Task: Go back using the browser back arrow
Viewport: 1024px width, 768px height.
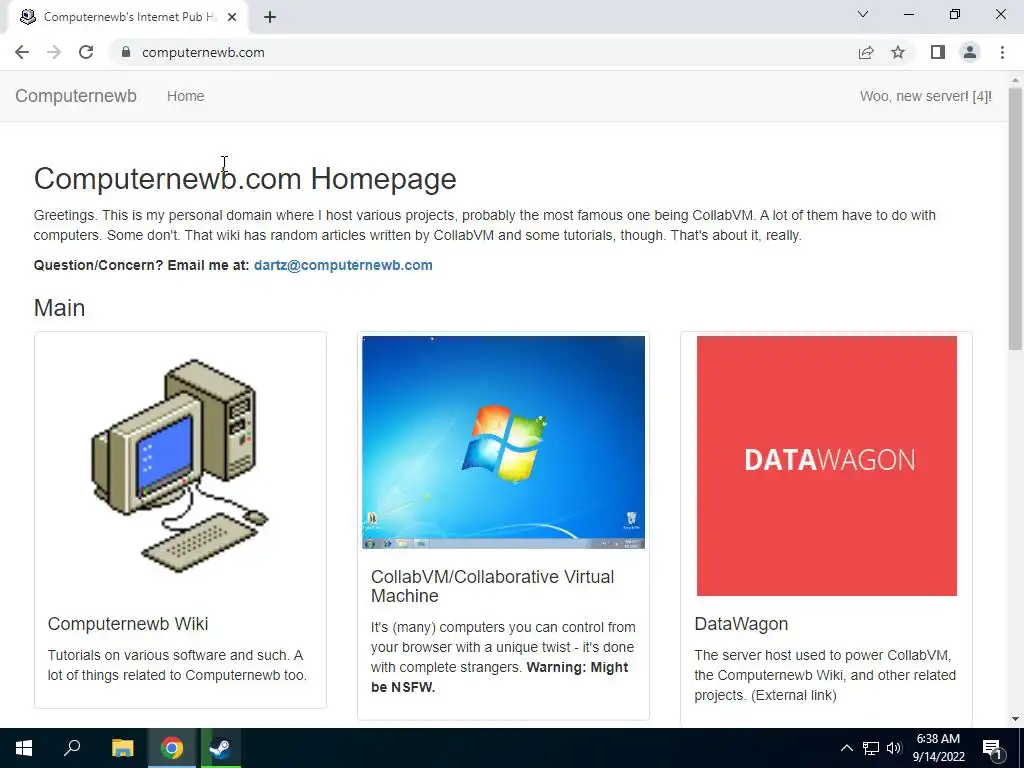Action: [22, 52]
